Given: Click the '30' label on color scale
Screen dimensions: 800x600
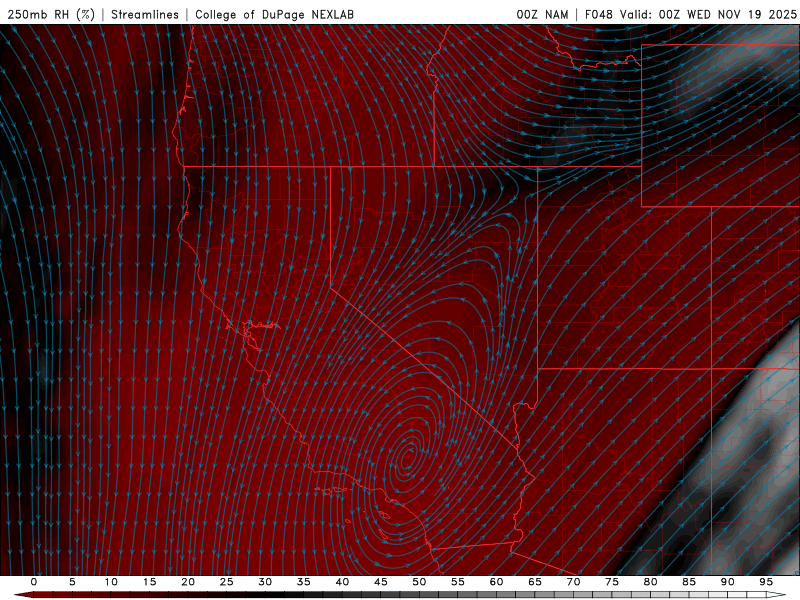Looking at the screenshot, I should tap(265, 582).
